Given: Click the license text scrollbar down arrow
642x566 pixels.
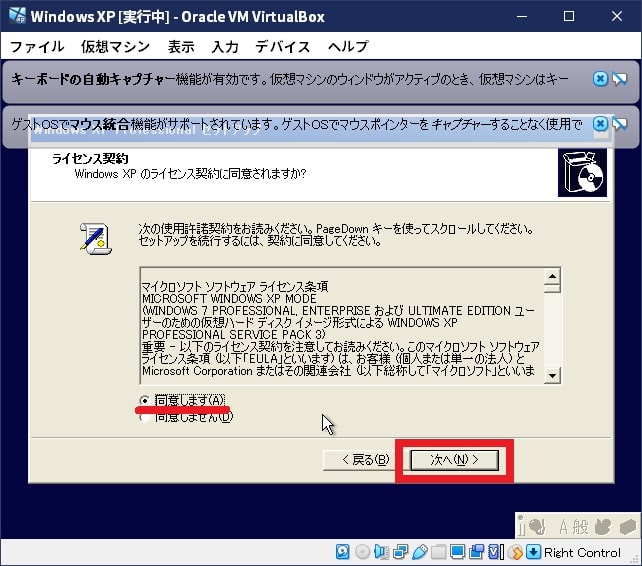Looking at the screenshot, I should pos(552,375).
